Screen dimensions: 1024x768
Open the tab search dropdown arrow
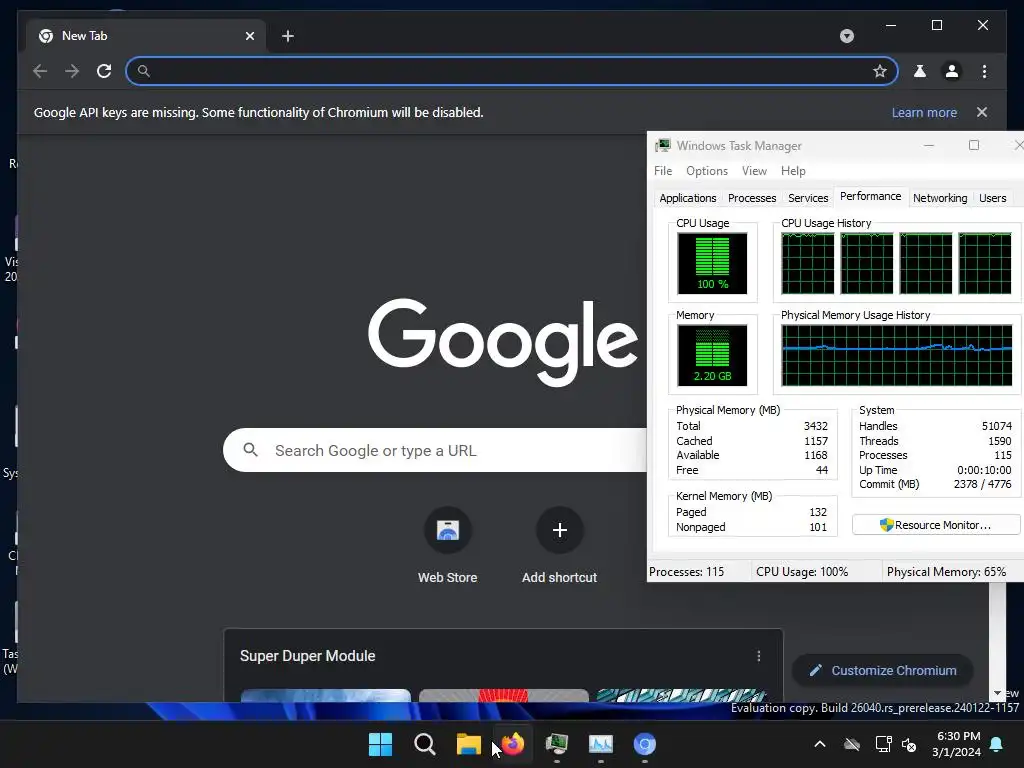846,36
